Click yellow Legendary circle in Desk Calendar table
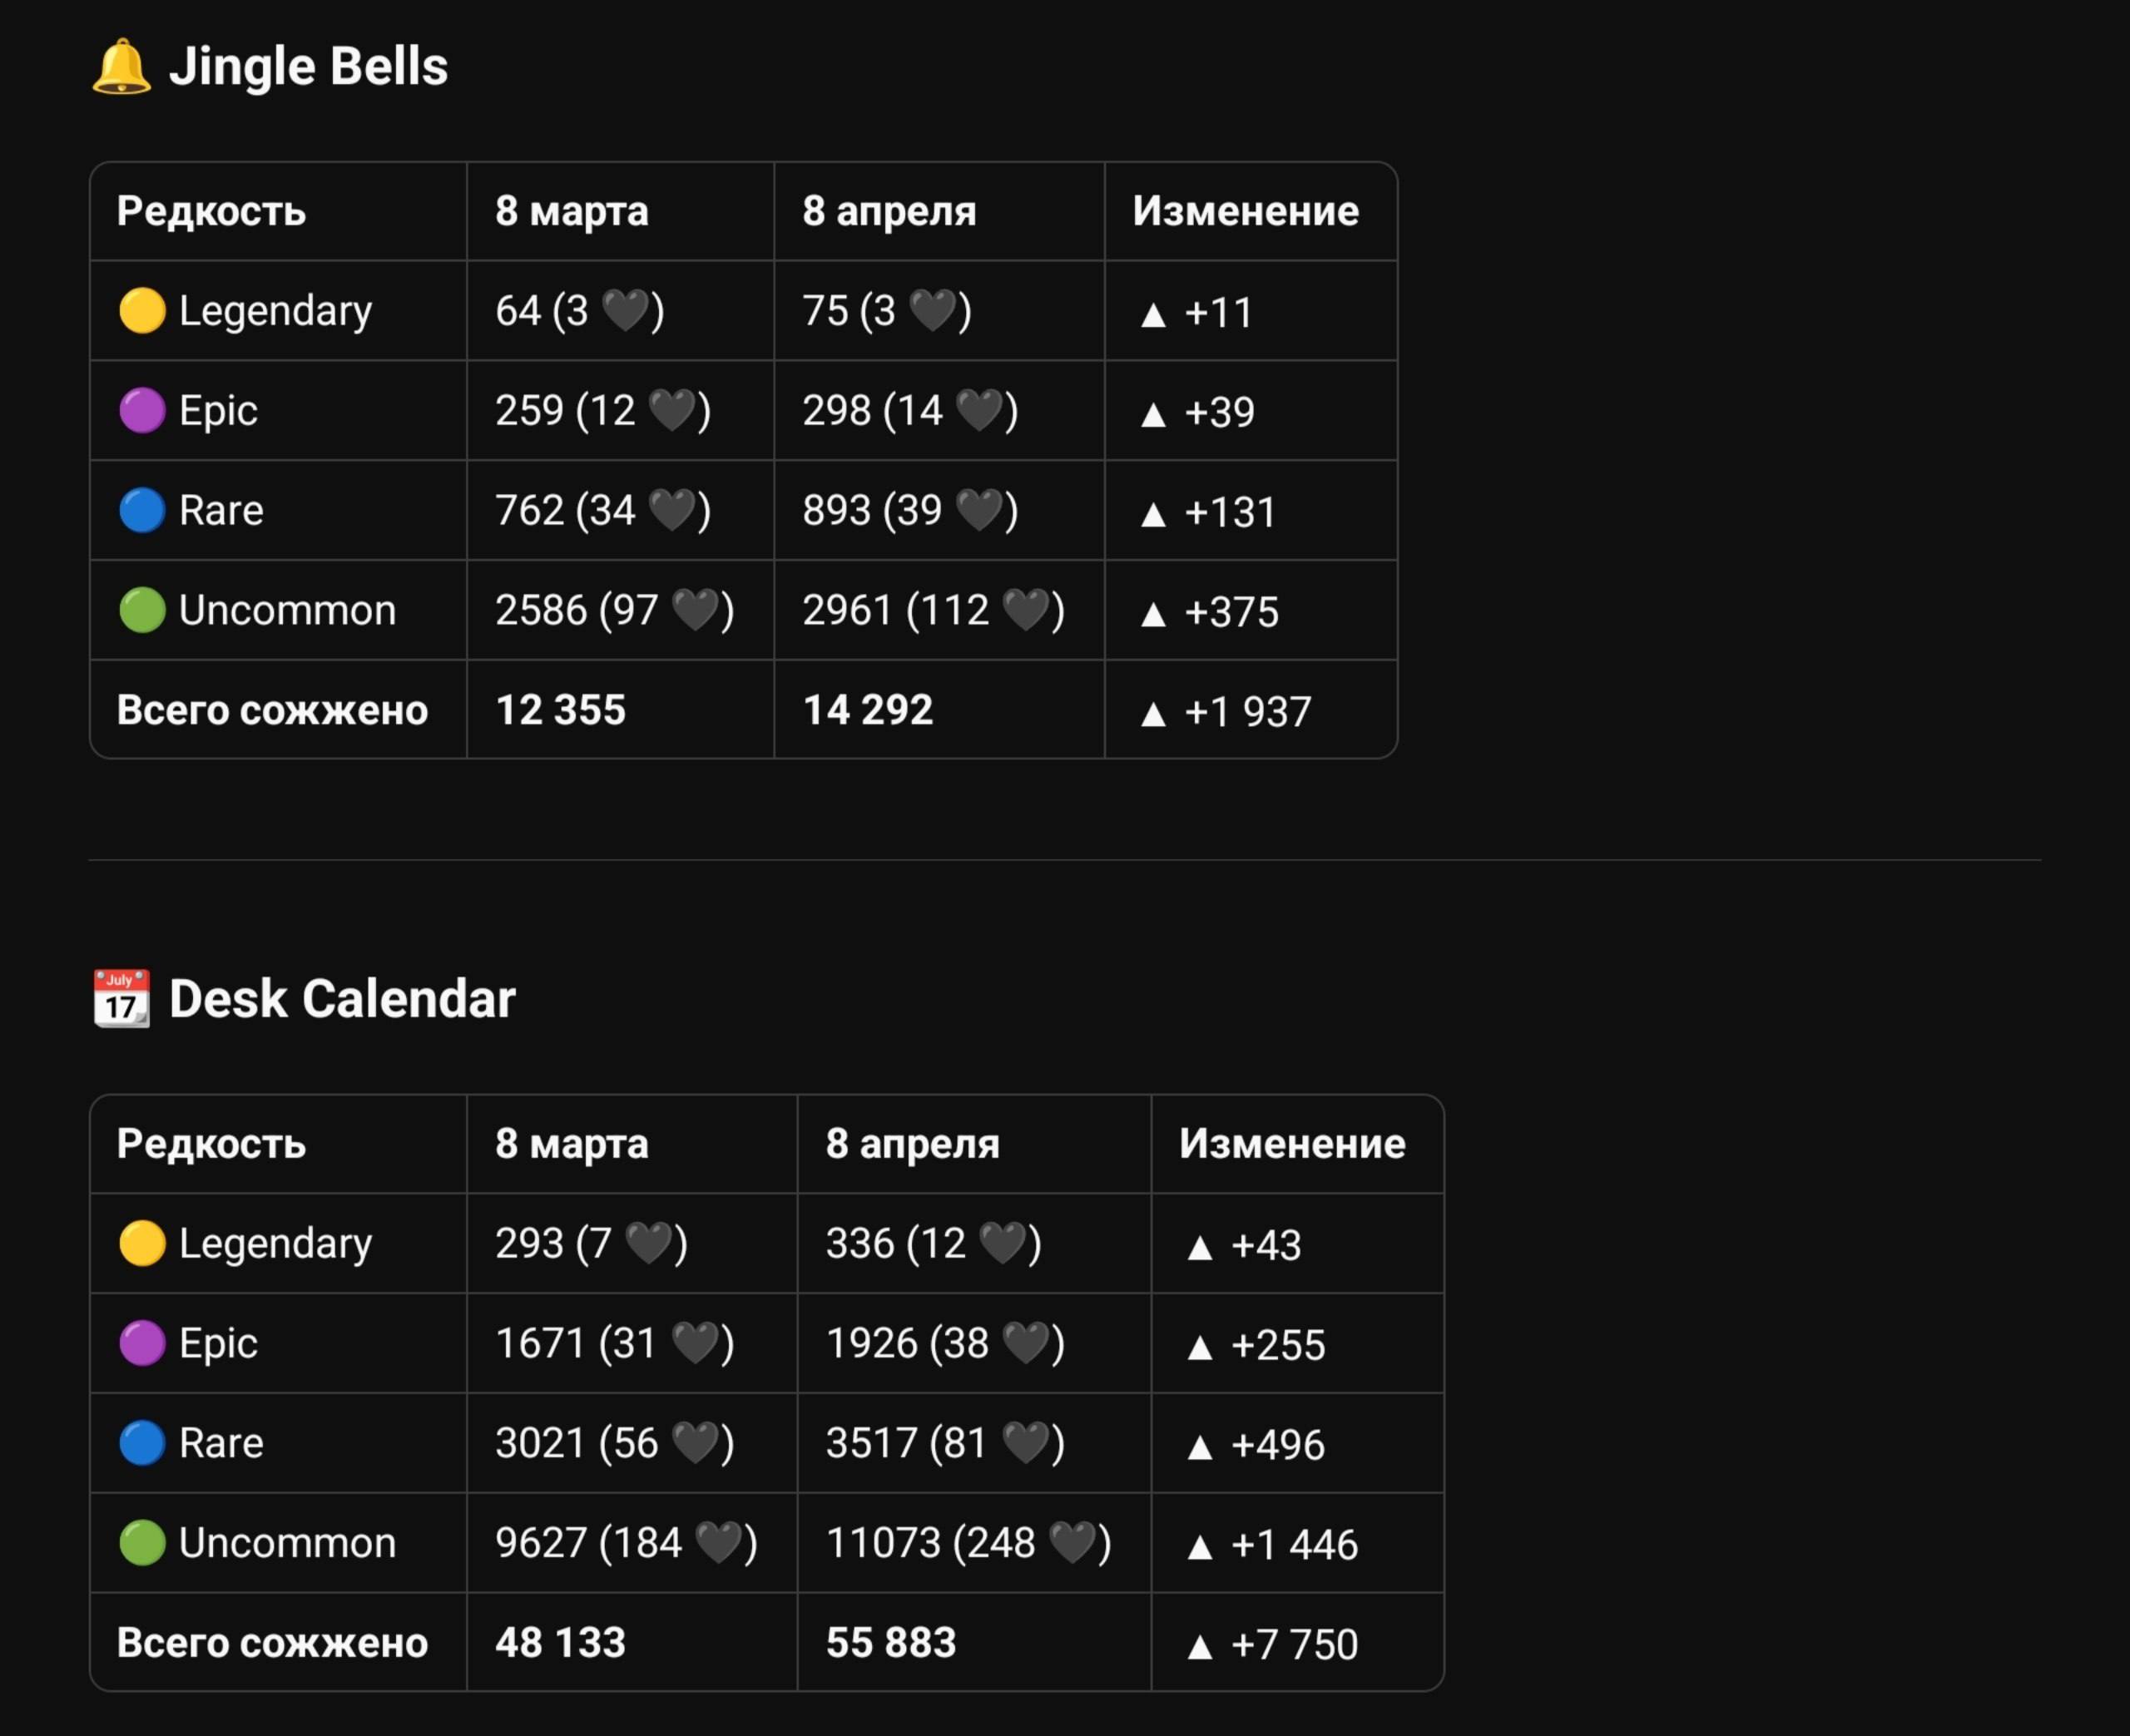 tap(142, 1243)
